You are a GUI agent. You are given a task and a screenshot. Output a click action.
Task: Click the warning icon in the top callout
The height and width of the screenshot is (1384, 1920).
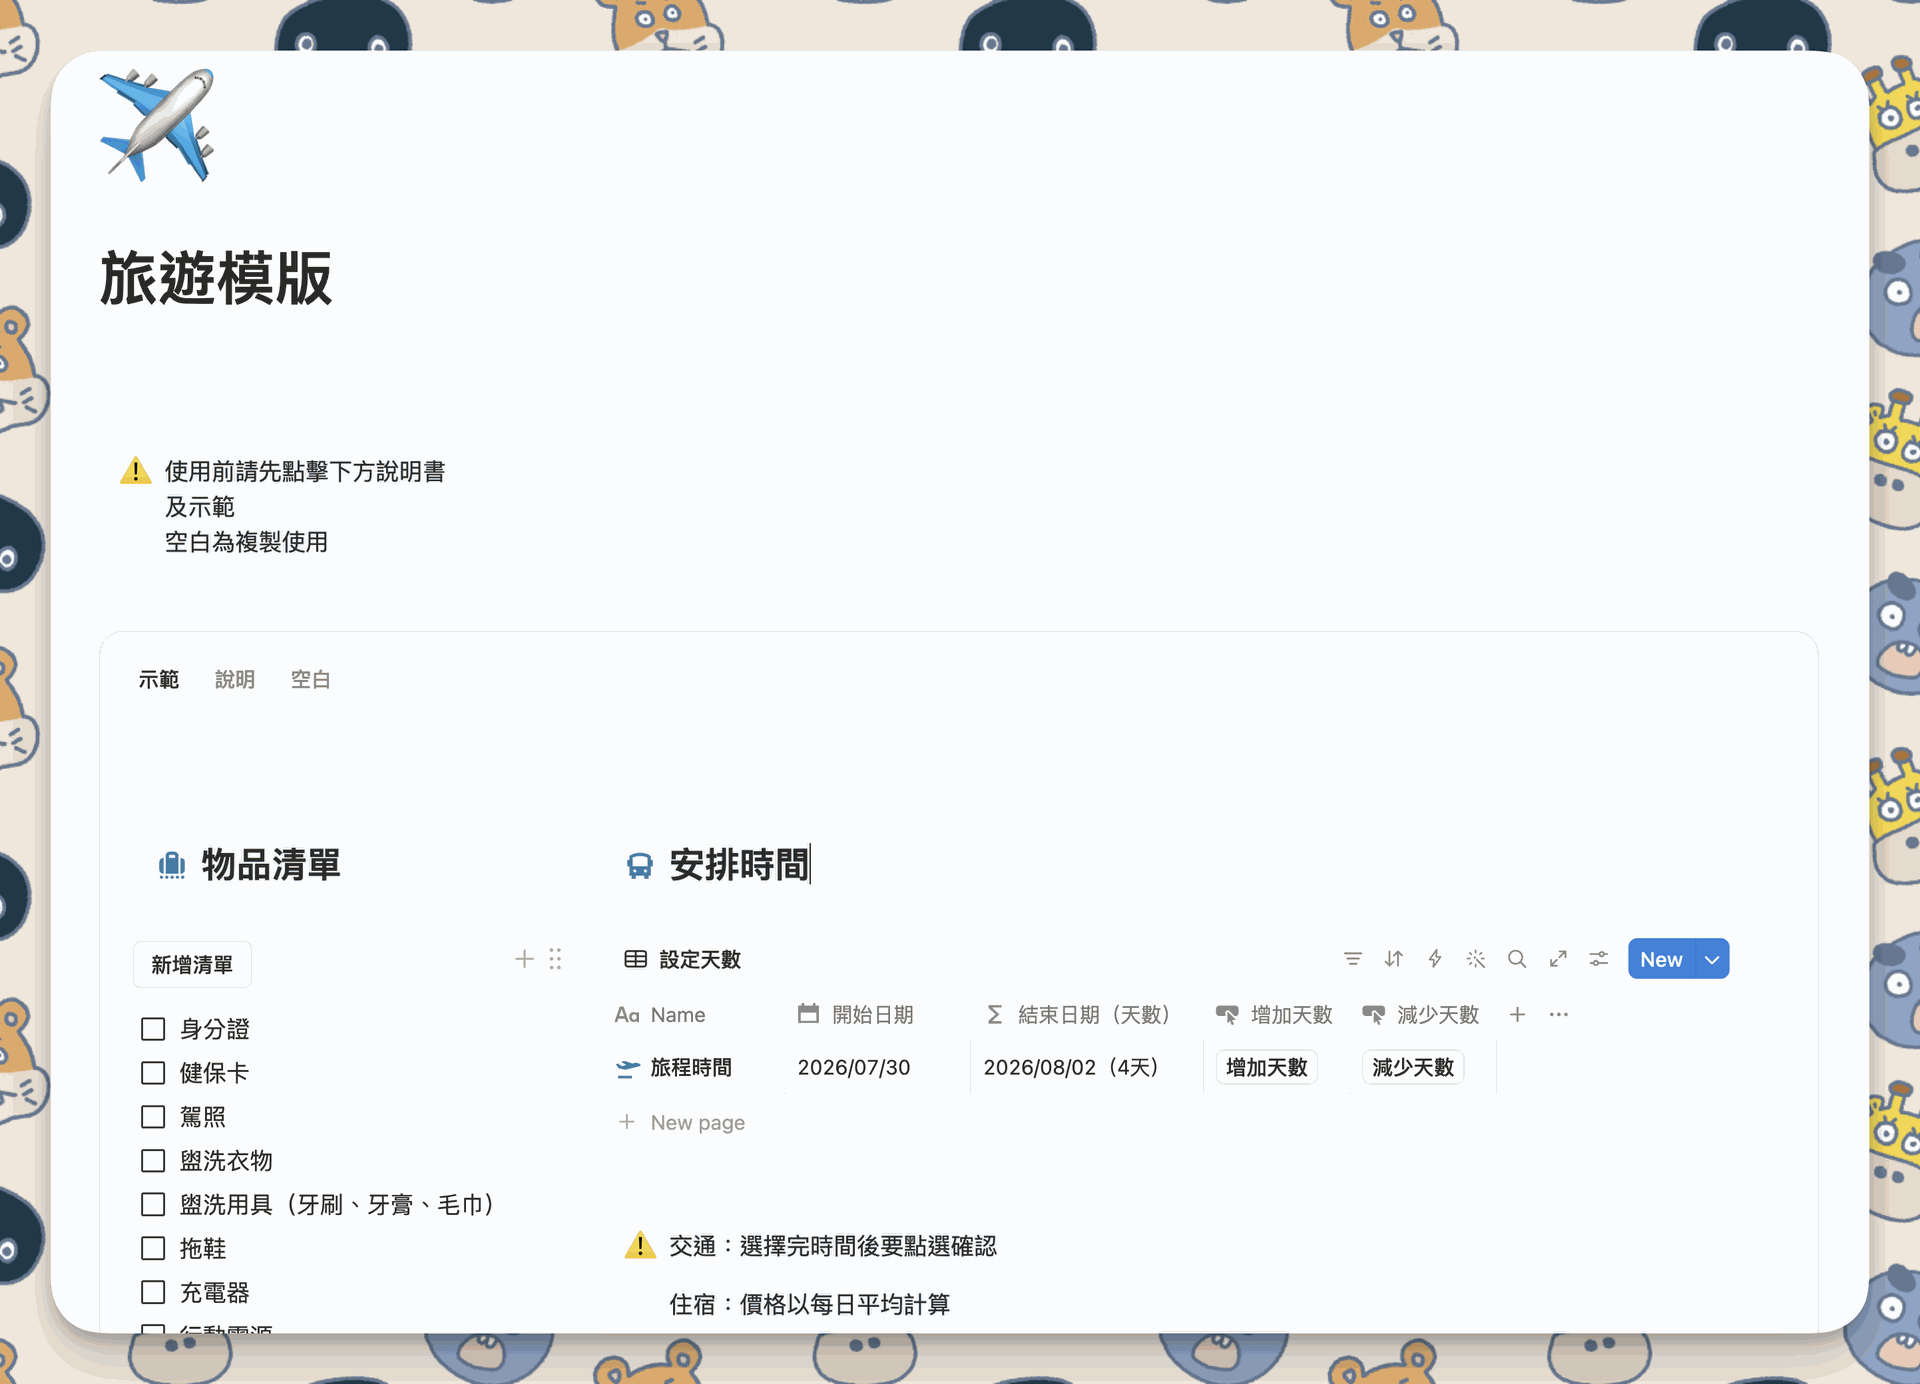pos(135,471)
